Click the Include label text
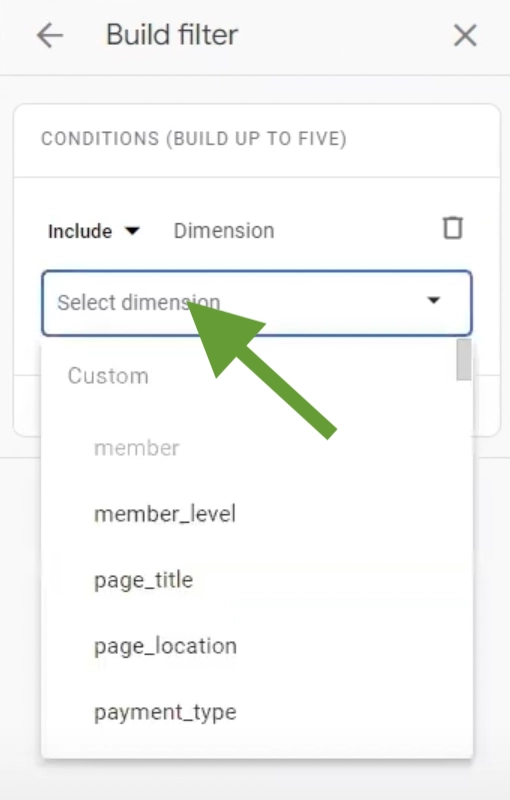510x800 pixels. 80,231
